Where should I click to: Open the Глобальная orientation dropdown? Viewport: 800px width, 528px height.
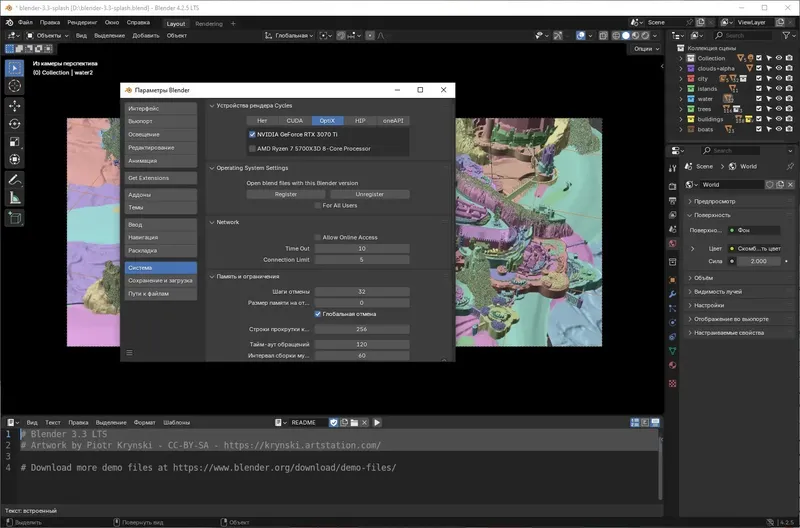291,35
